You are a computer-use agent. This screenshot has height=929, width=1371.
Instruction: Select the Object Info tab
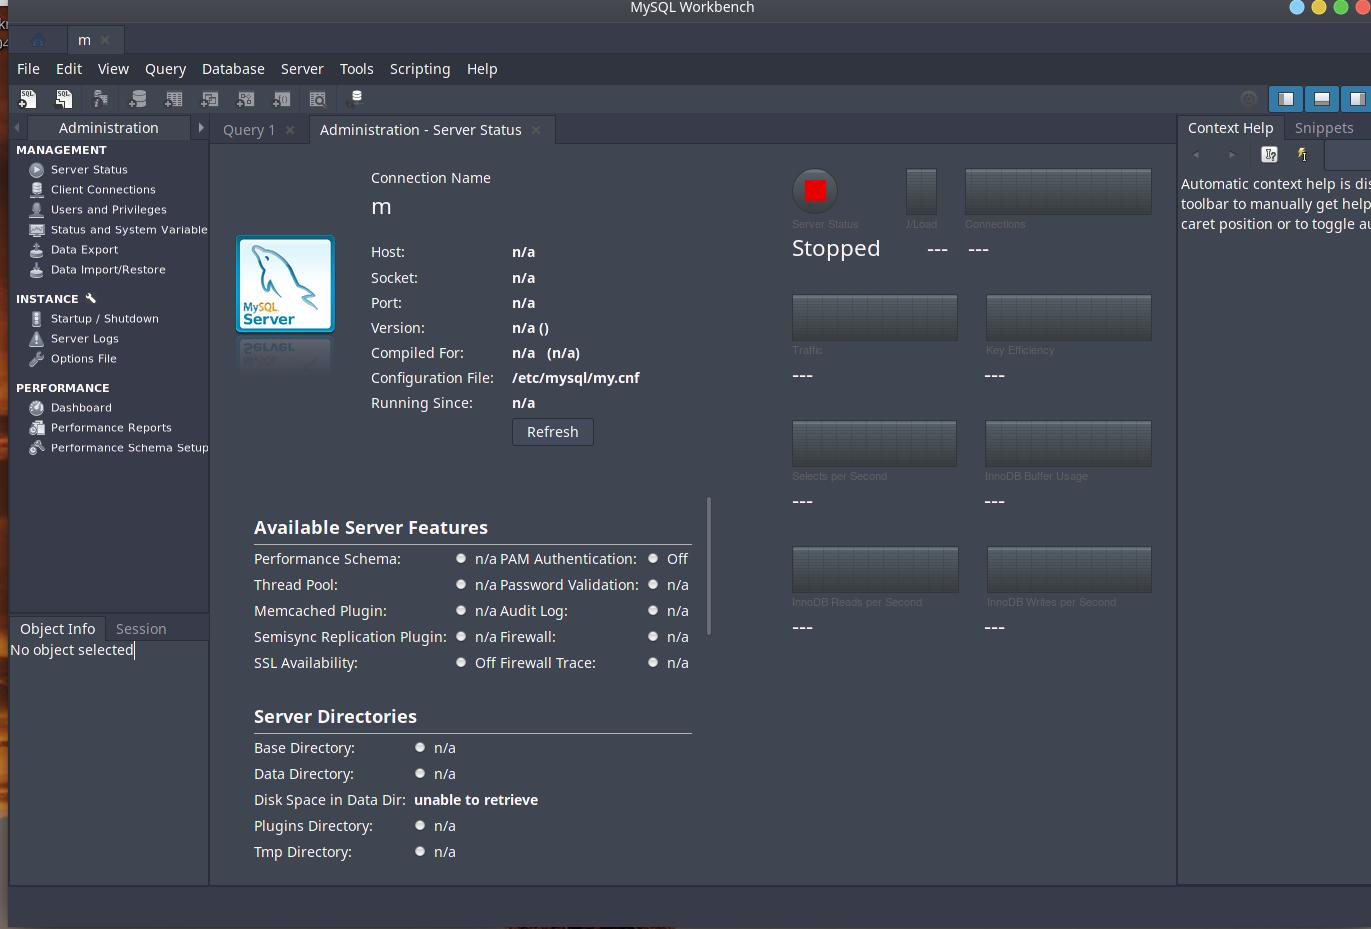pyautogui.click(x=57, y=629)
